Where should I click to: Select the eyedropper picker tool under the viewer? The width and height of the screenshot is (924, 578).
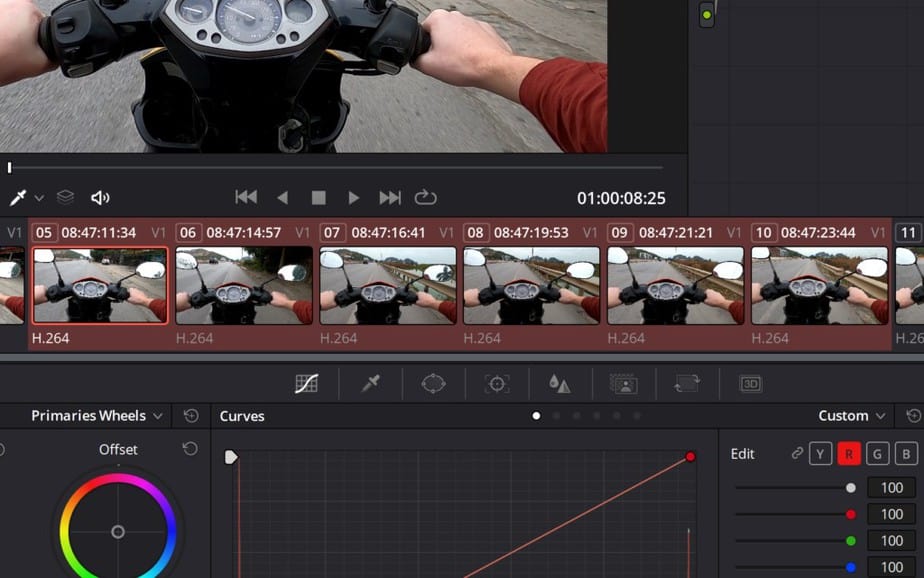(x=18, y=198)
